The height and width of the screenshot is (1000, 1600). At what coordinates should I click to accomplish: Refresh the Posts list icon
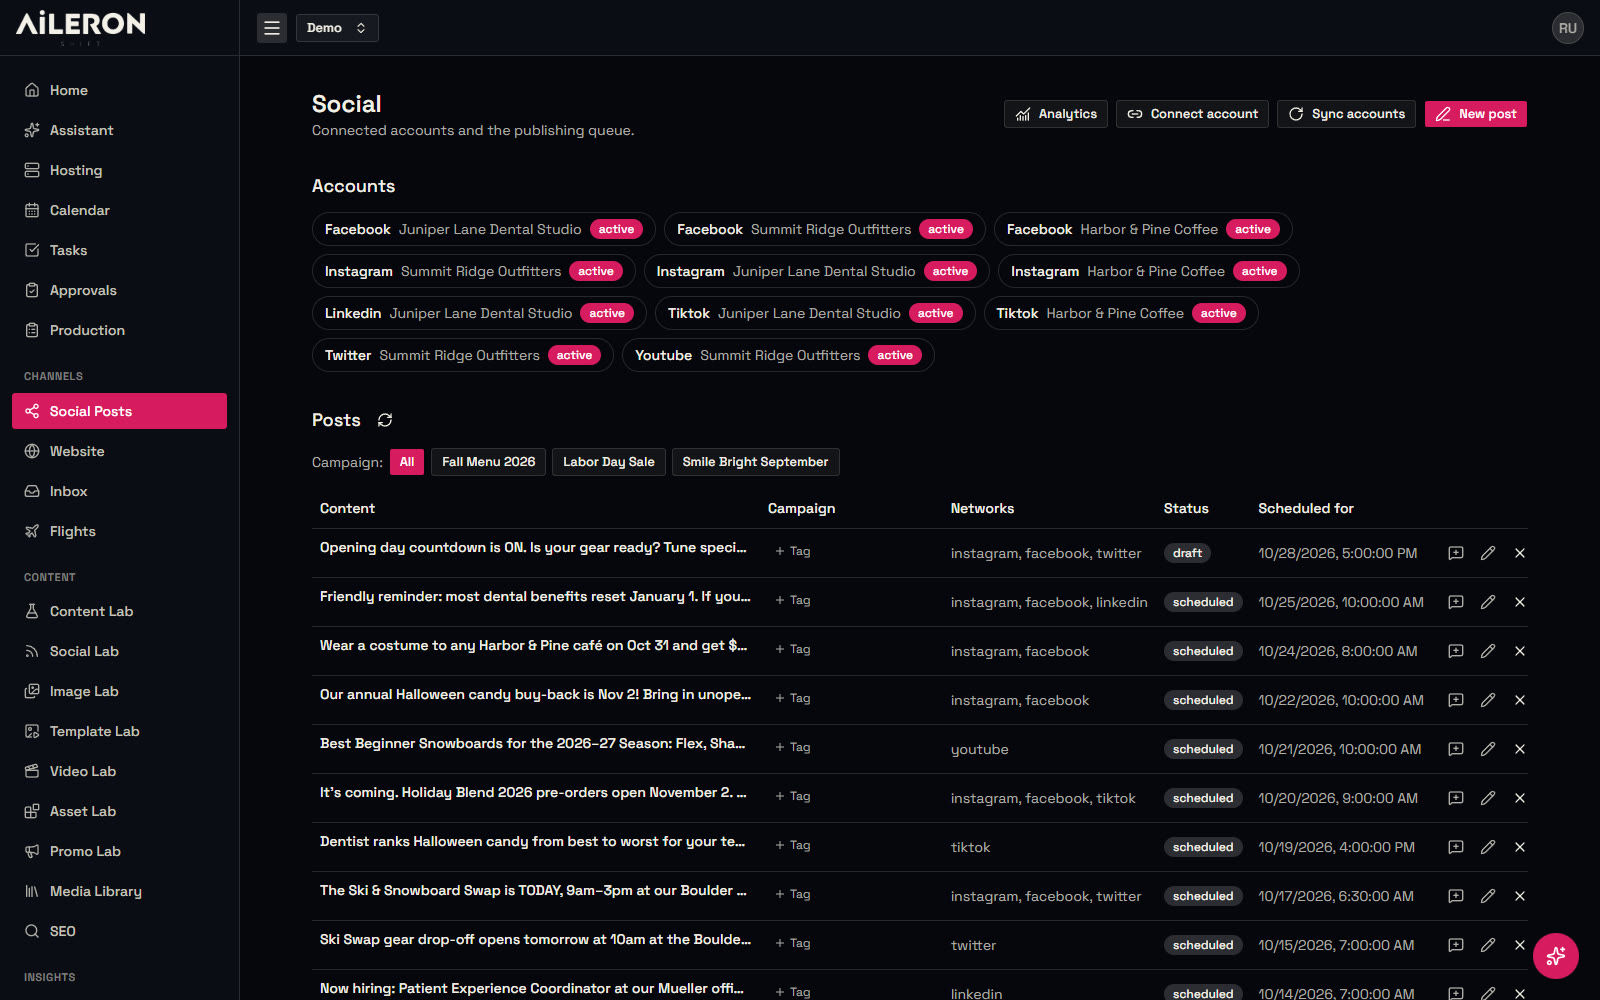click(385, 420)
